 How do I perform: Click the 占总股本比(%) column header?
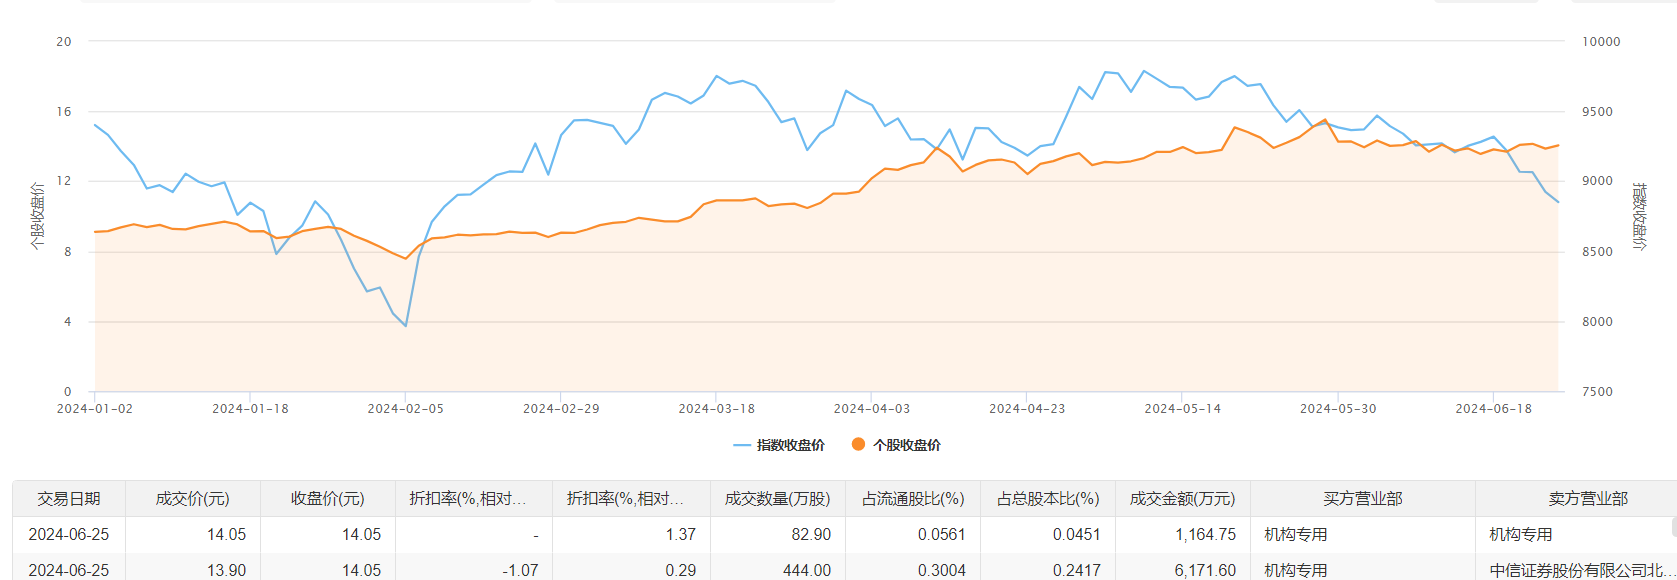[1047, 498]
